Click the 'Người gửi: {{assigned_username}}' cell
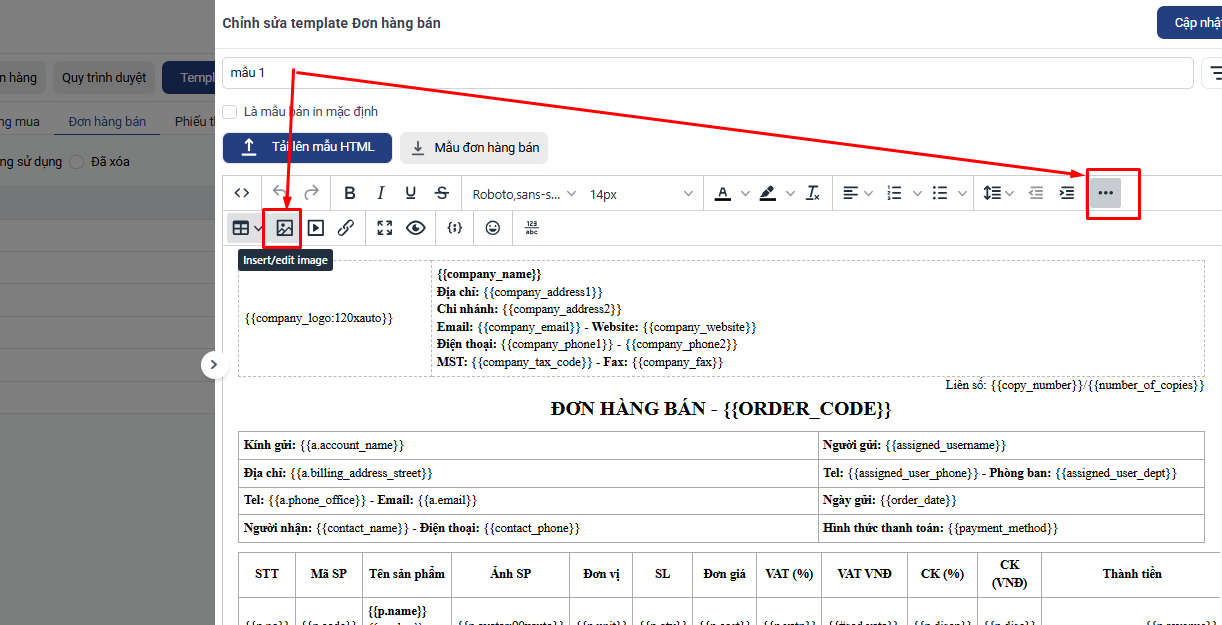 pyautogui.click(x=1011, y=445)
